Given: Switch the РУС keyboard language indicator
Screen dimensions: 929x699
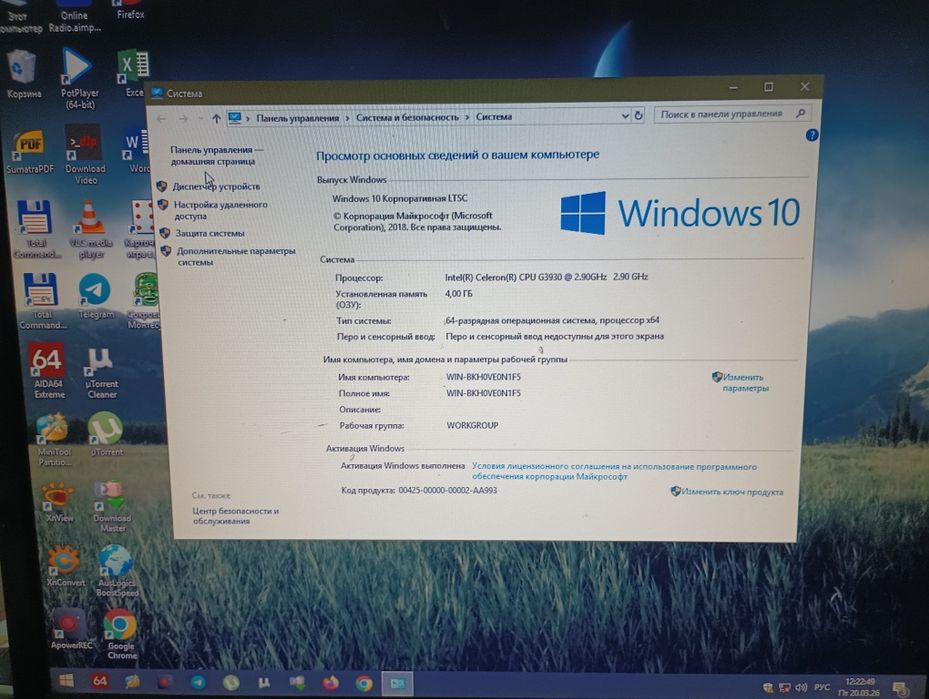Looking at the screenshot, I should click(822, 687).
